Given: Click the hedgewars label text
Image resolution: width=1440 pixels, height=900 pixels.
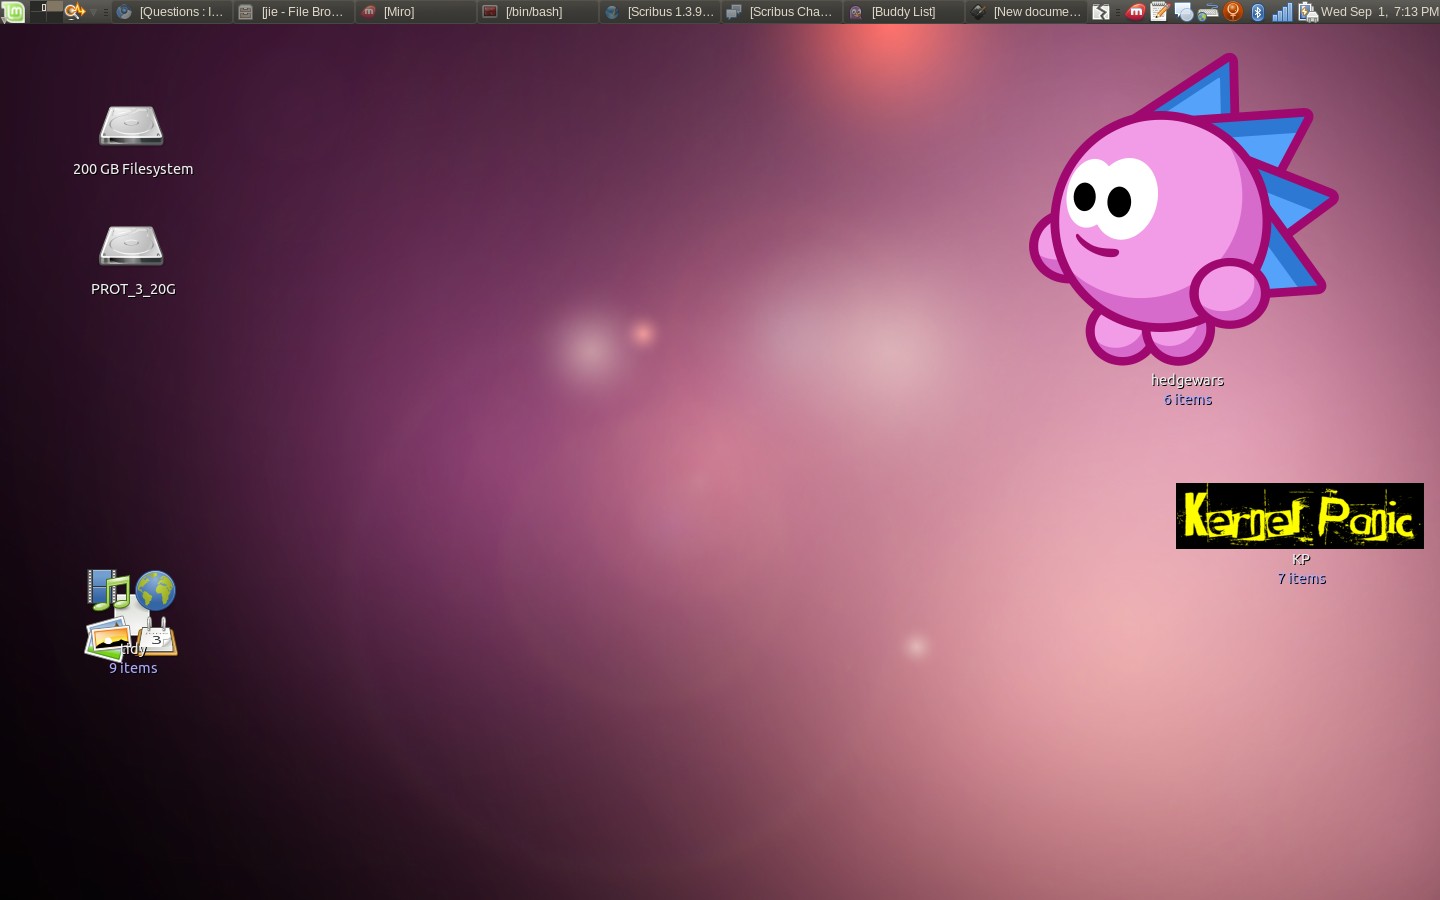Looking at the screenshot, I should [1188, 380].
